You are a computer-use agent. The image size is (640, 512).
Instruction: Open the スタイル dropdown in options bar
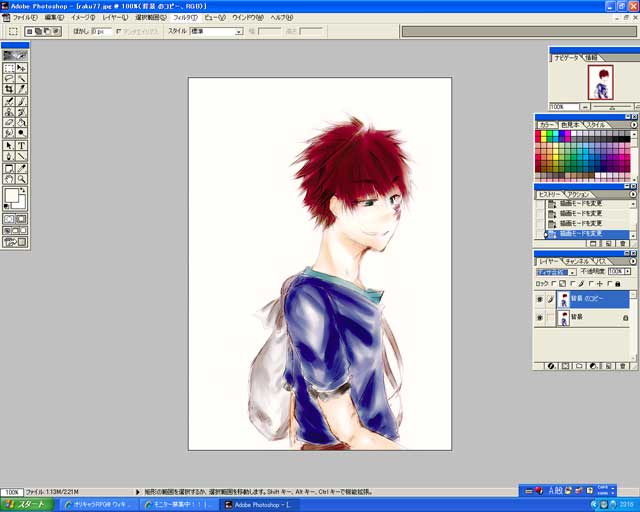pyautogui.click(x=216, y=31)
